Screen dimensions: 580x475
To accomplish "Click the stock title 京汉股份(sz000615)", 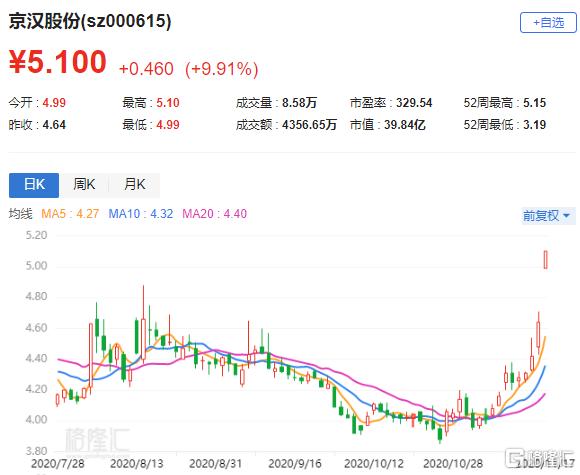I will tap(90, 21).
